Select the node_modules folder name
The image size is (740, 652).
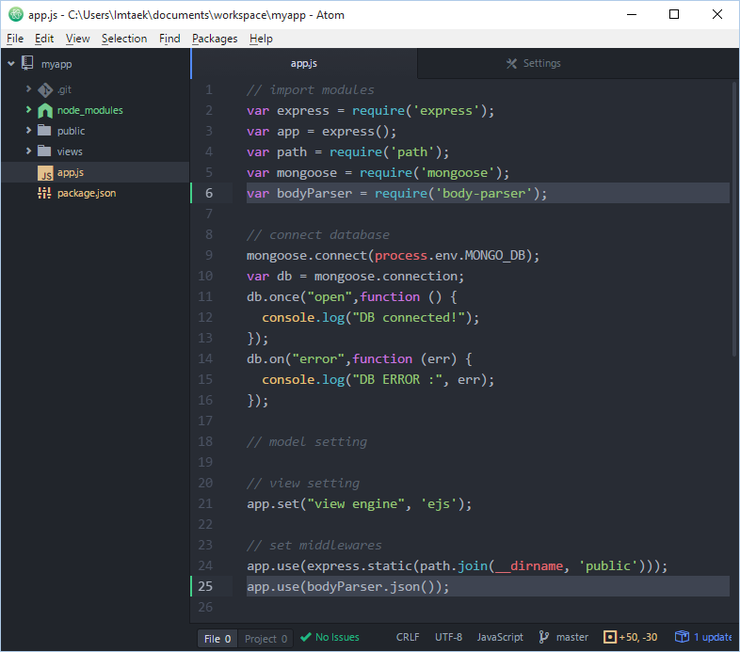(90, 110)
